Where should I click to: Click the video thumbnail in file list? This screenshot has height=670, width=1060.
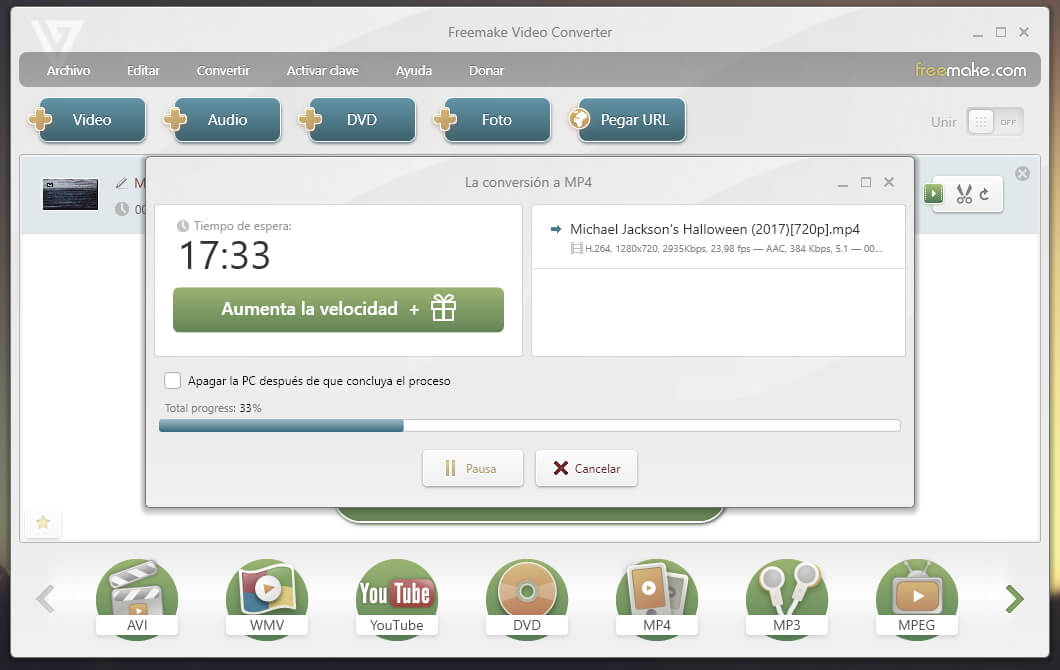coord(70,195)
